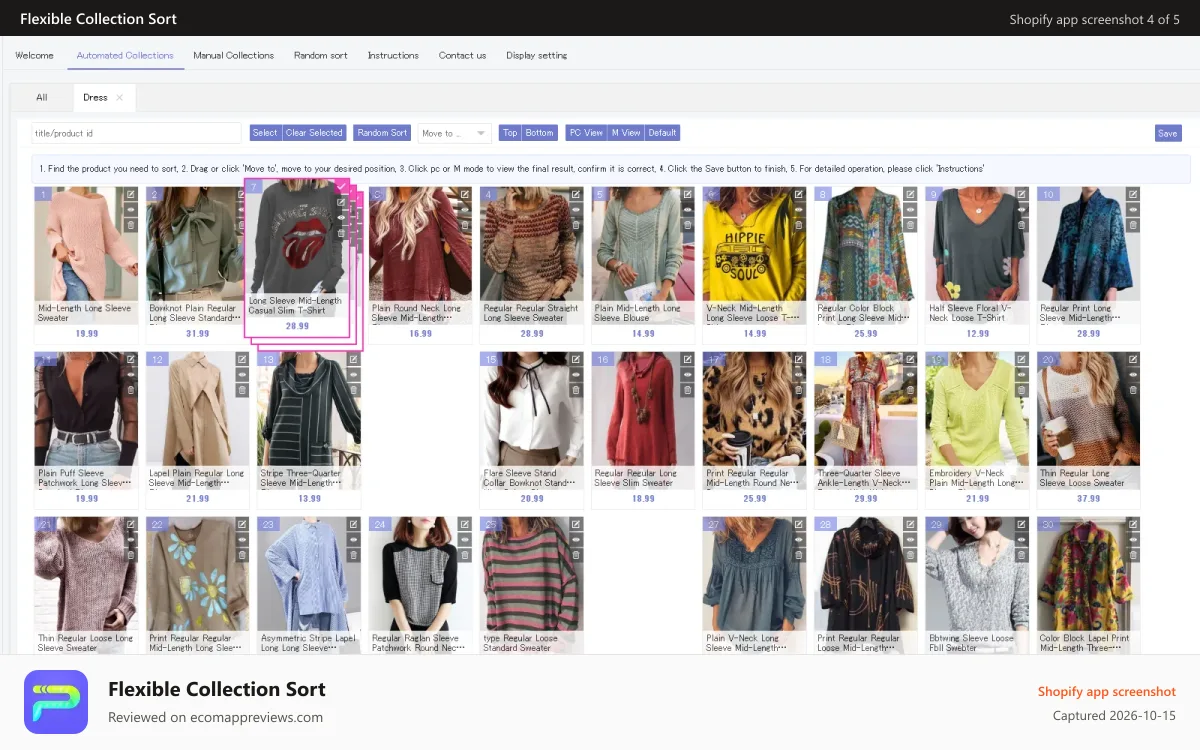Click the Random Sort button
This screenshot has width=1200, height=750.
pyautogui.click(x=382, y=133)
